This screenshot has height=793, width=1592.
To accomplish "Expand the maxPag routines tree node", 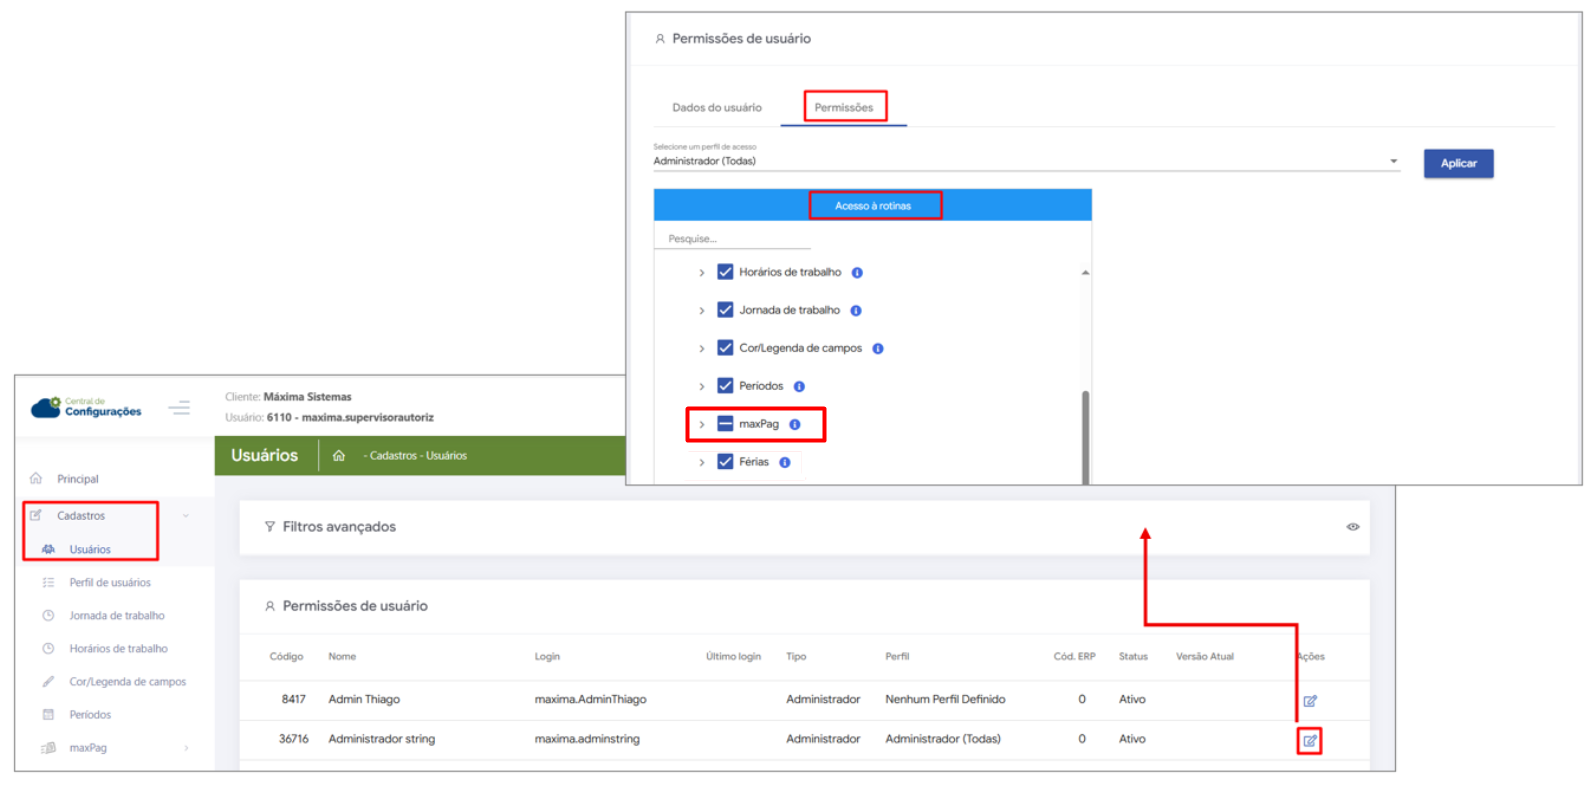I will pyautogui.click(x=701, y=425).
